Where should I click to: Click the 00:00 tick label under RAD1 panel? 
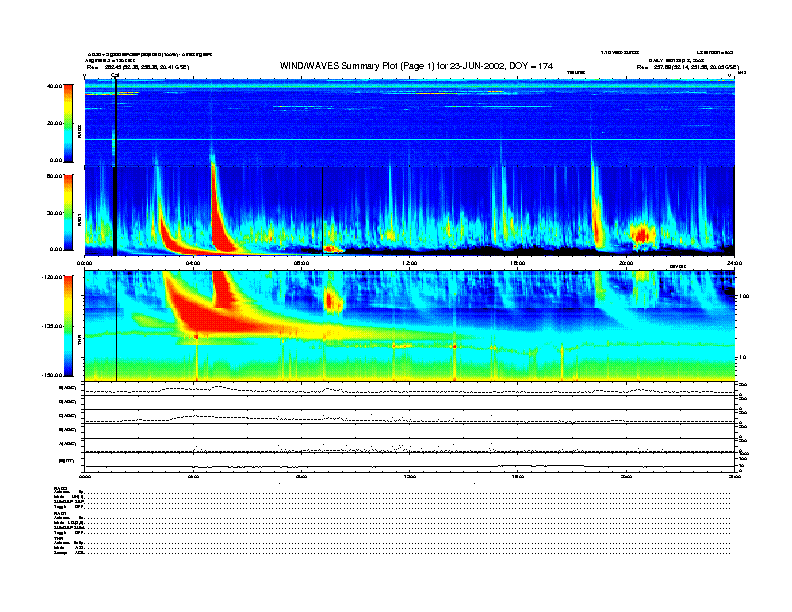coord(84,263)
